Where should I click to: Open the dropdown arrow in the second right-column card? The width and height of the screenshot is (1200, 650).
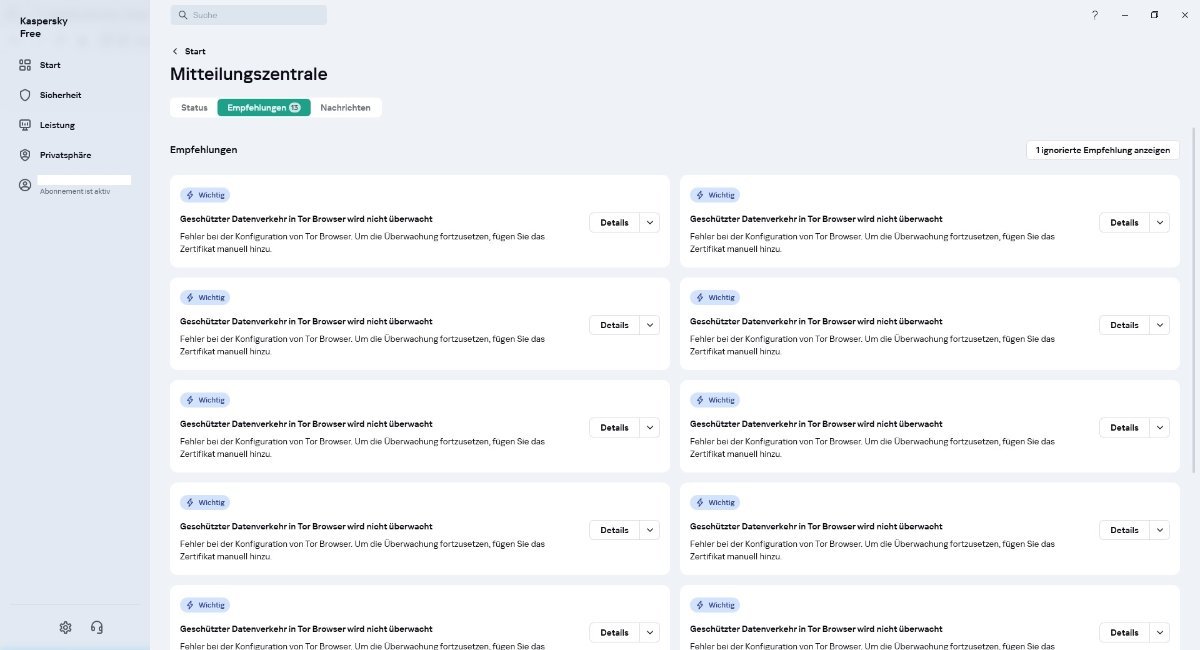click(x=1160, y=325)
